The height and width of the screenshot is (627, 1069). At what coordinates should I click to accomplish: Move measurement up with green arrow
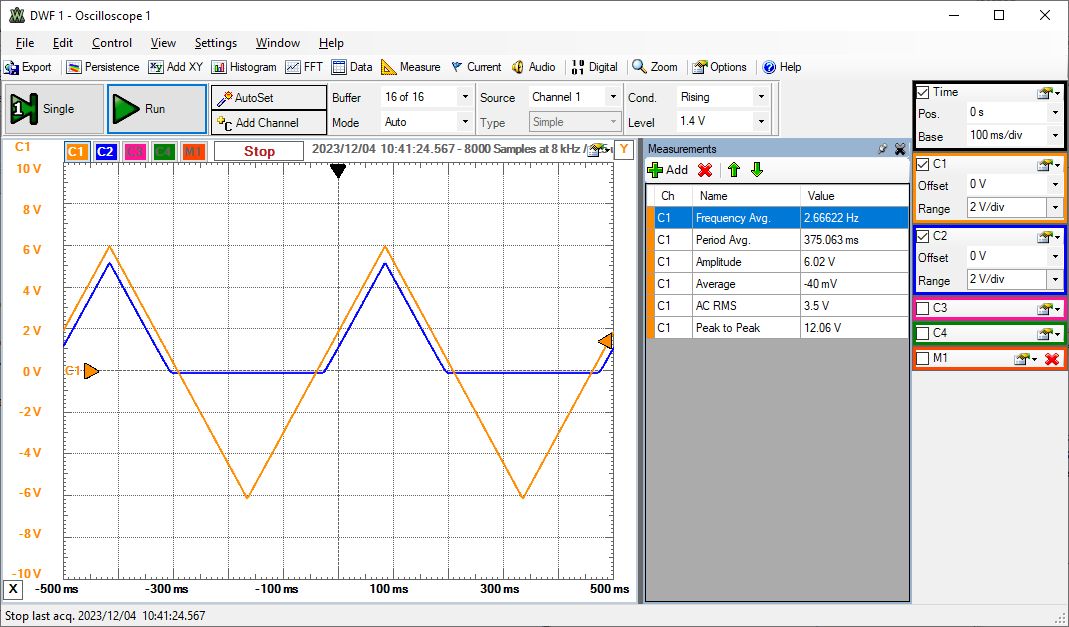tap(733, 170)
